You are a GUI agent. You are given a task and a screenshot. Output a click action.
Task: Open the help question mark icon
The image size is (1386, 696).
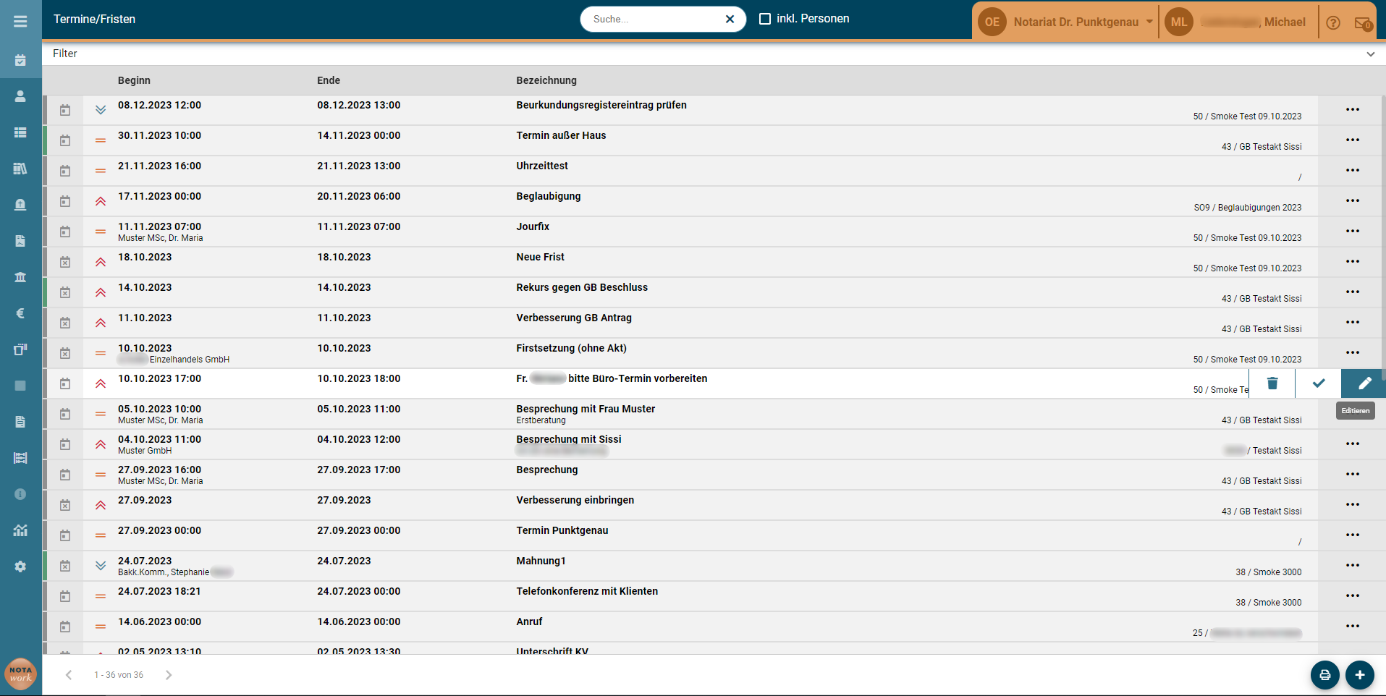pyautogui.click(x=1333, y=22)
